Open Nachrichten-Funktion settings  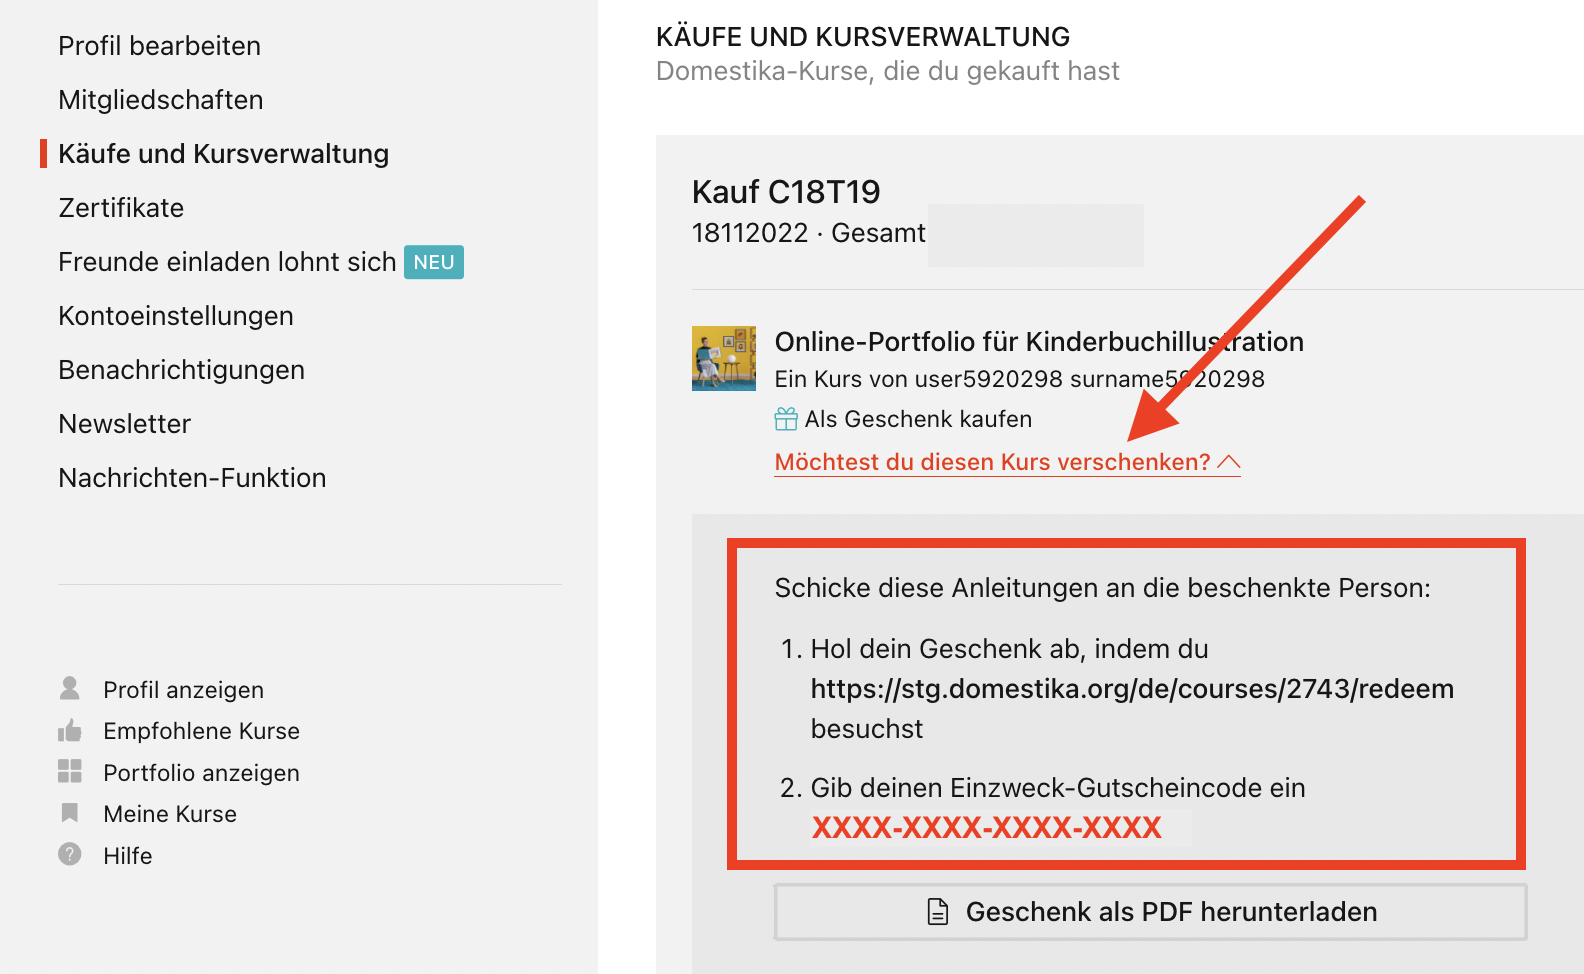coord(192,478)
